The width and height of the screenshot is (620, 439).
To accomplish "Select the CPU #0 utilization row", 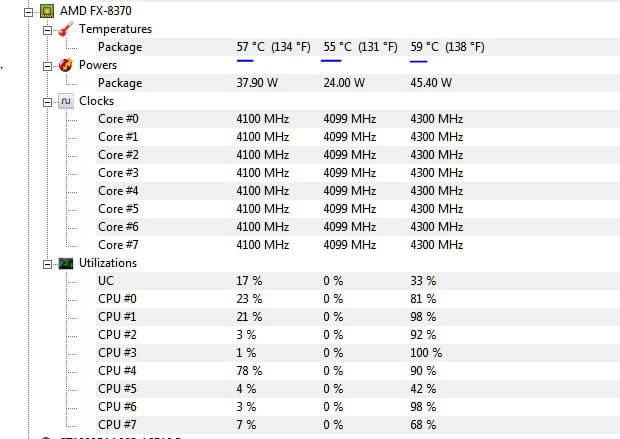I will tap(116, 299).
